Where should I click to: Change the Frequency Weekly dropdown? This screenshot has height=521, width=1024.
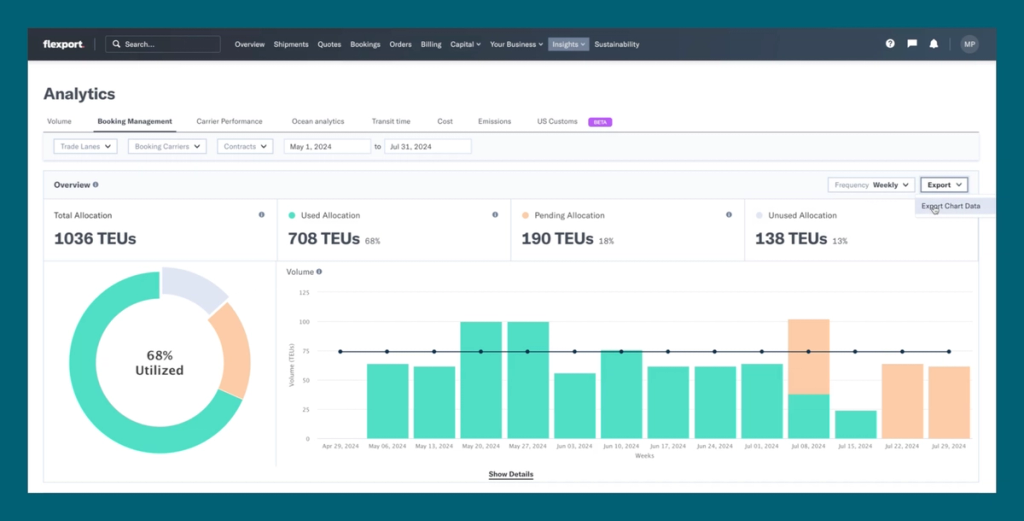pos(871,185)
